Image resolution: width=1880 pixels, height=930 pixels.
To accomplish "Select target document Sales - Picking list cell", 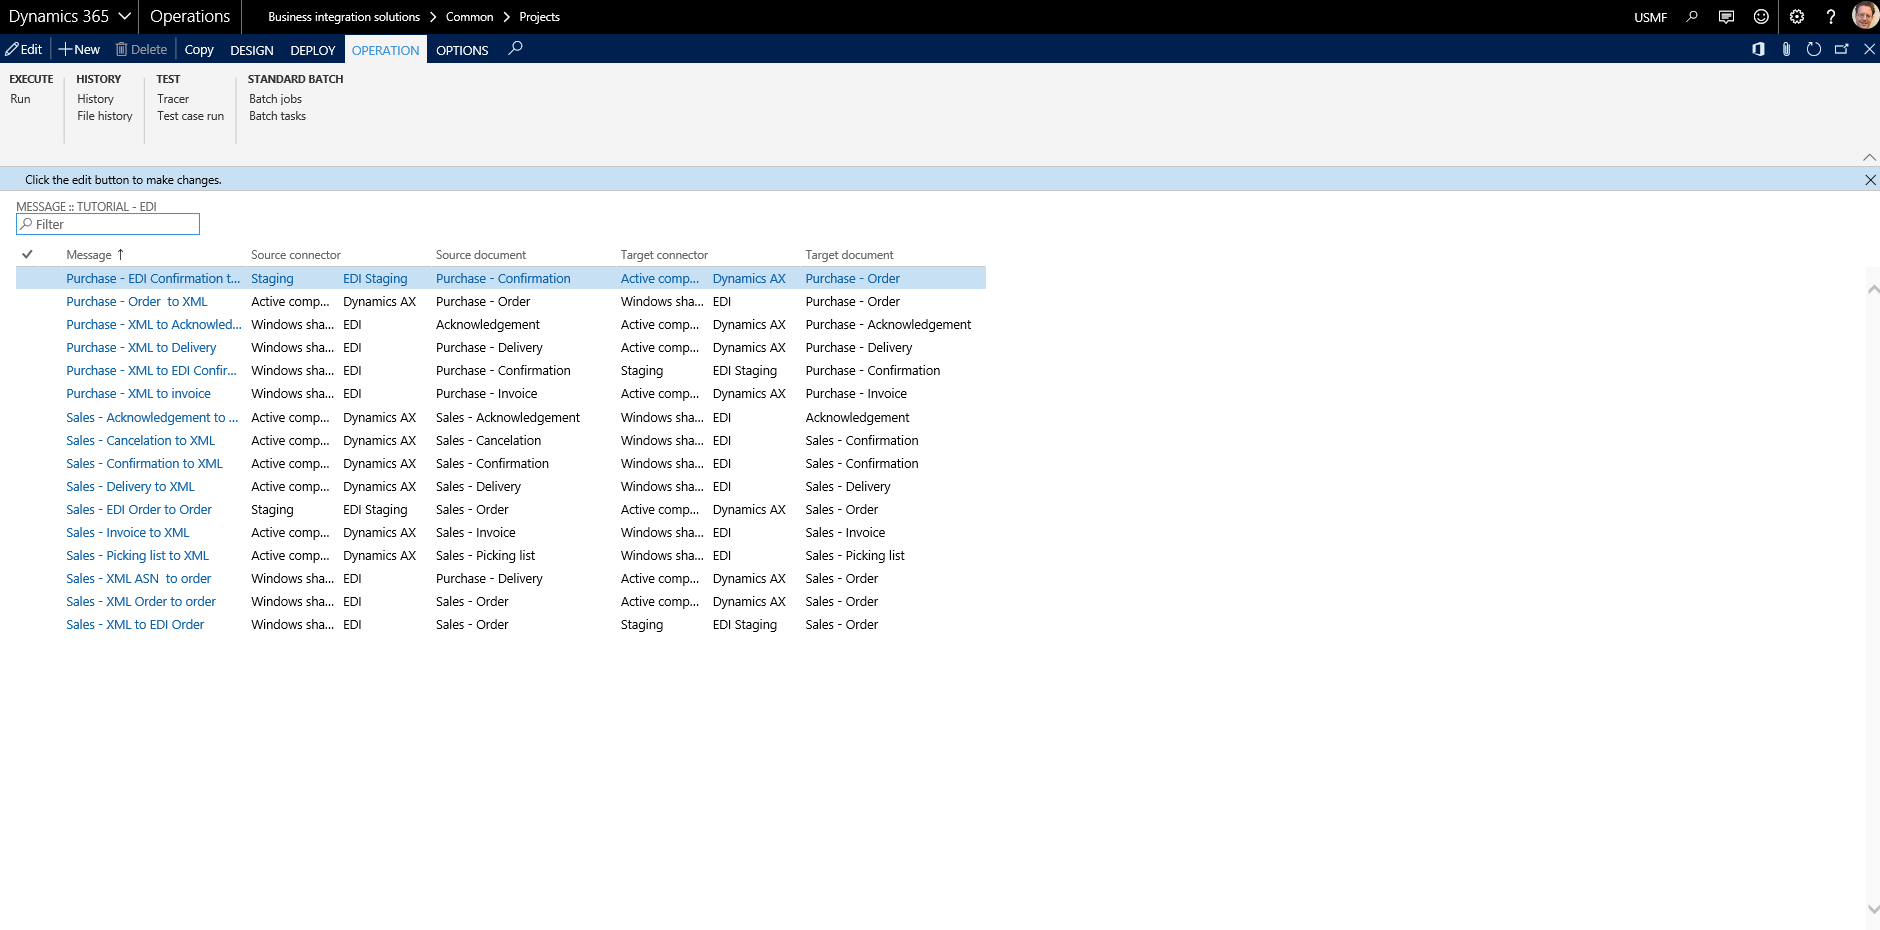I will pyautogui.click(x=855, y=556).
